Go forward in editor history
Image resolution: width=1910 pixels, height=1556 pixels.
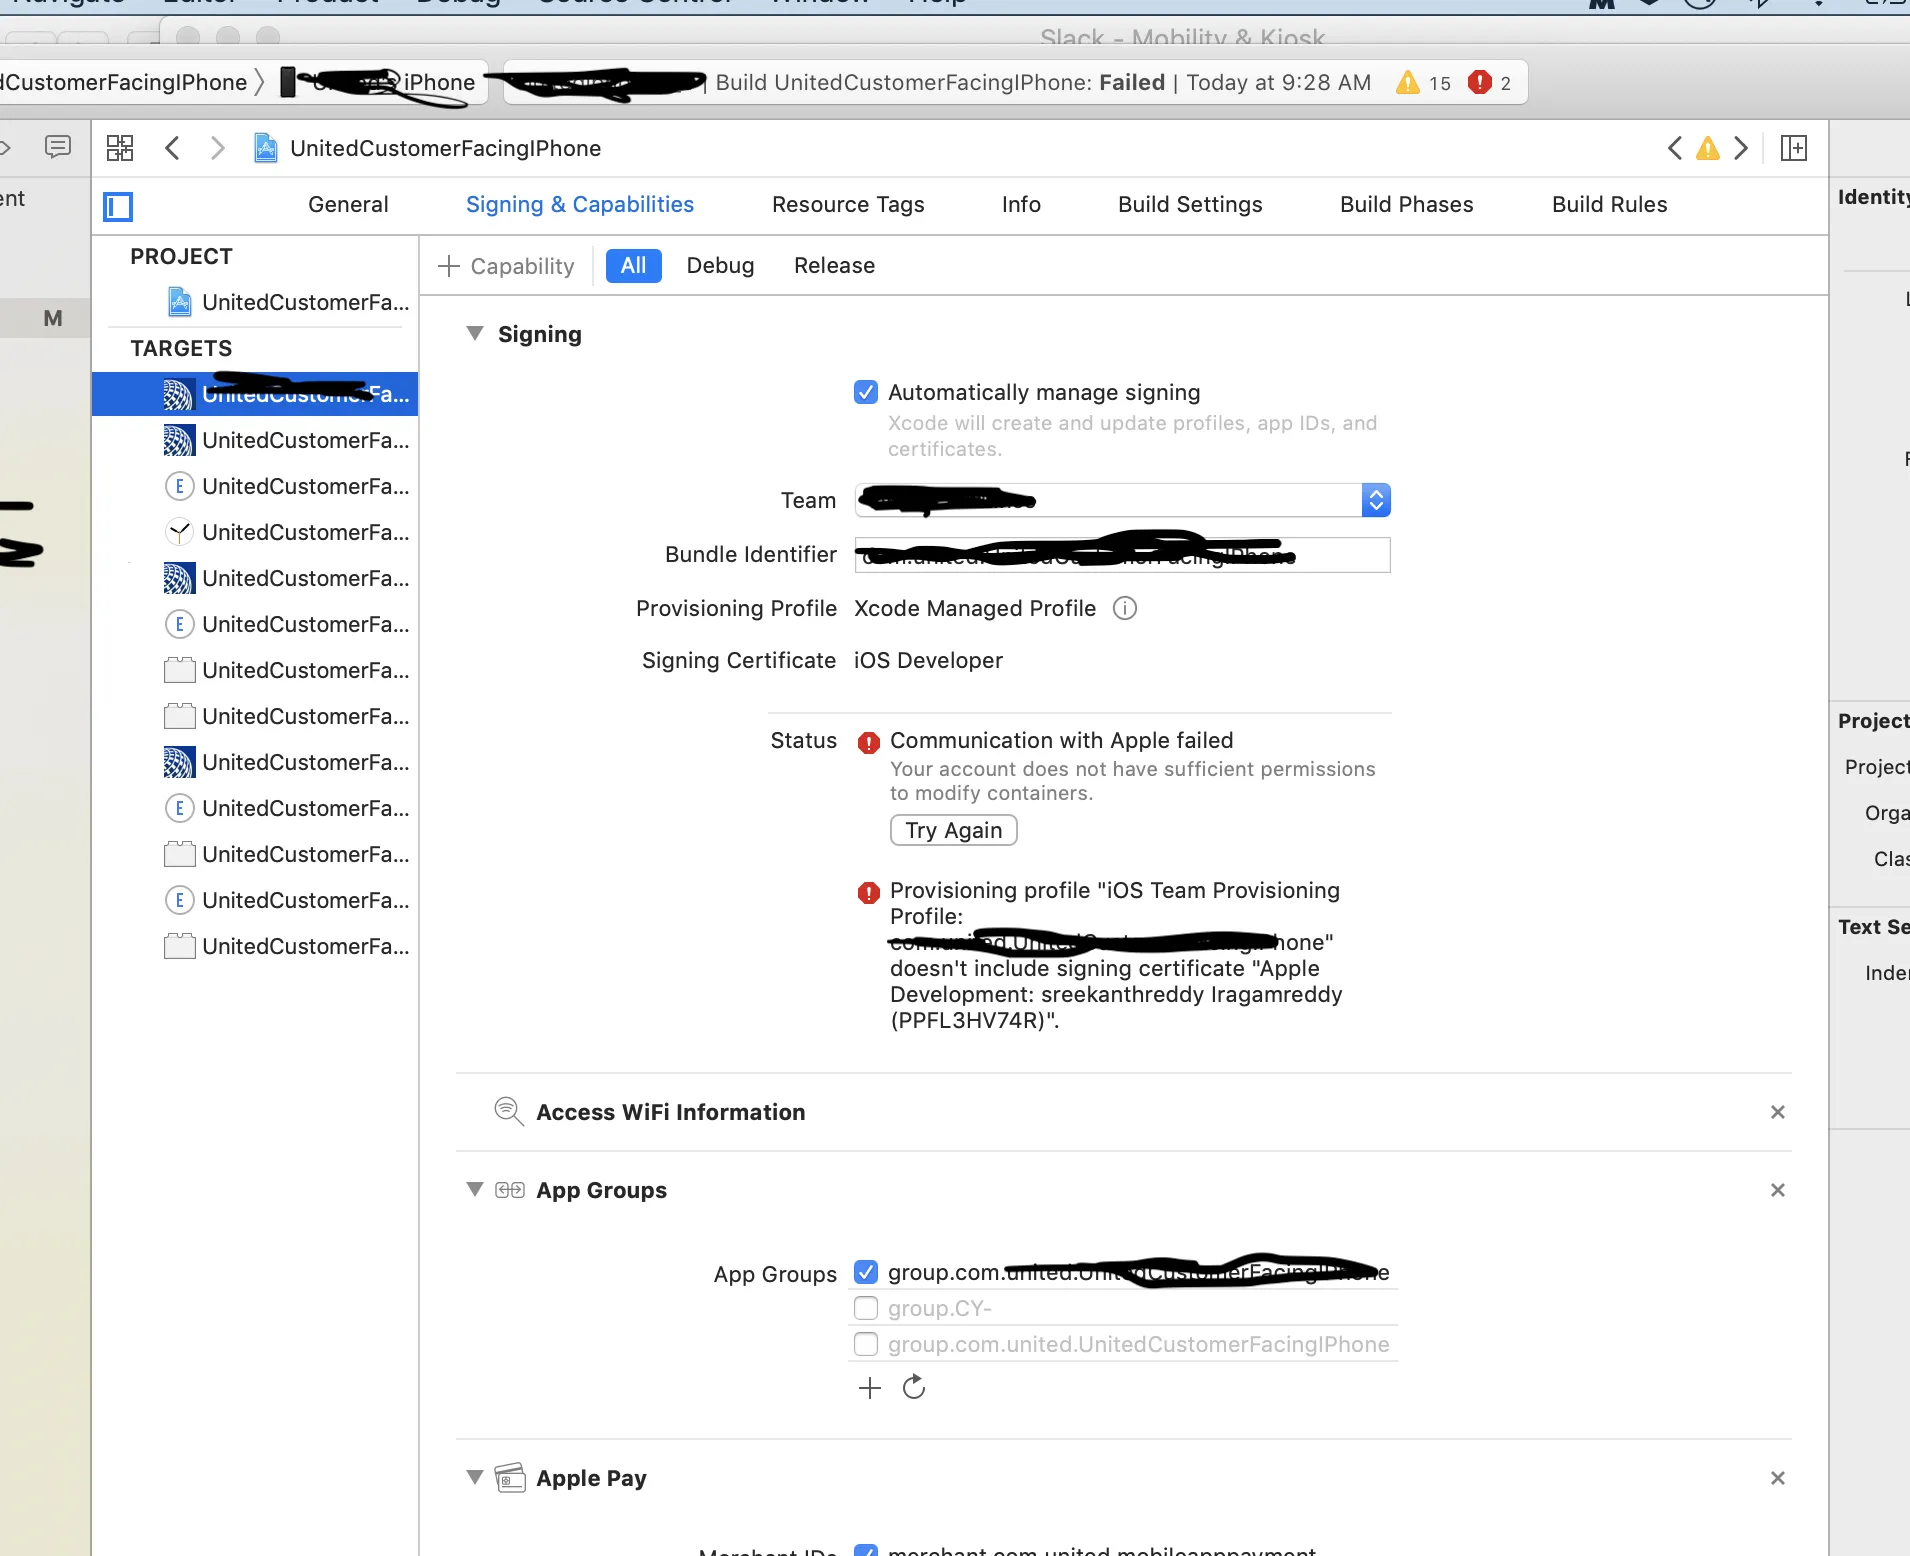pos(217,148)
